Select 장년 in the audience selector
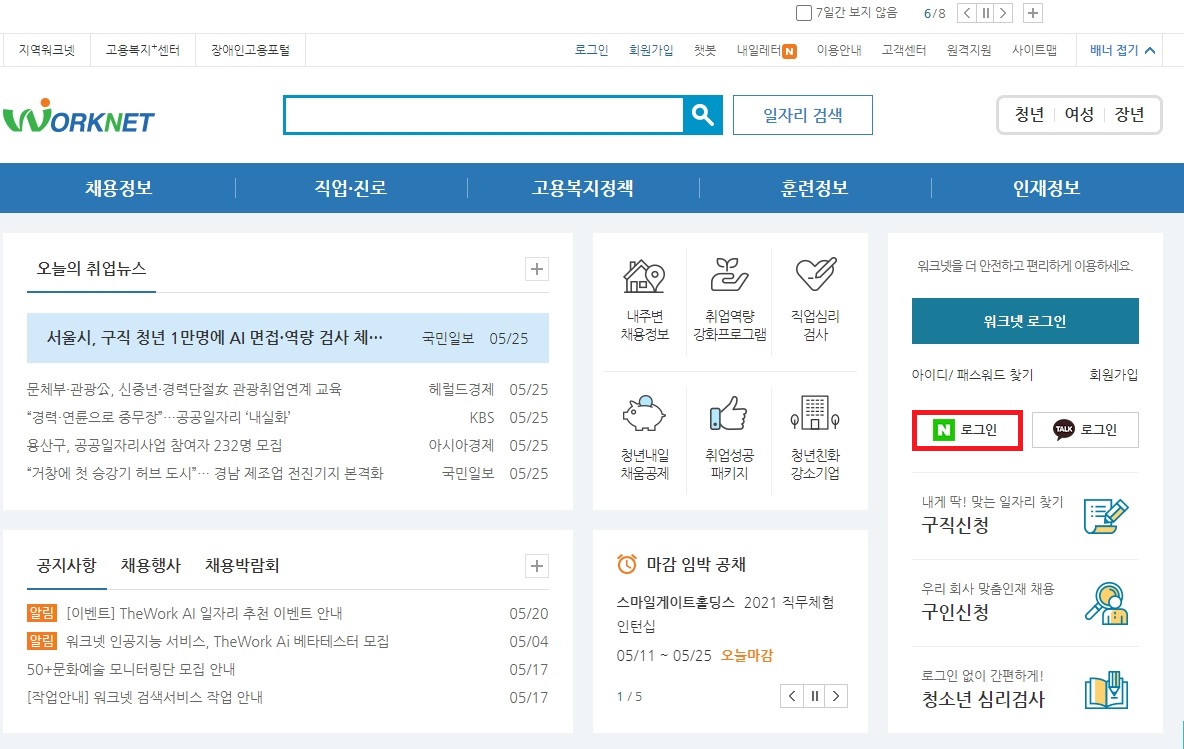The width and height of the screenshot is (1184, 749). (x=1129, y=115)
